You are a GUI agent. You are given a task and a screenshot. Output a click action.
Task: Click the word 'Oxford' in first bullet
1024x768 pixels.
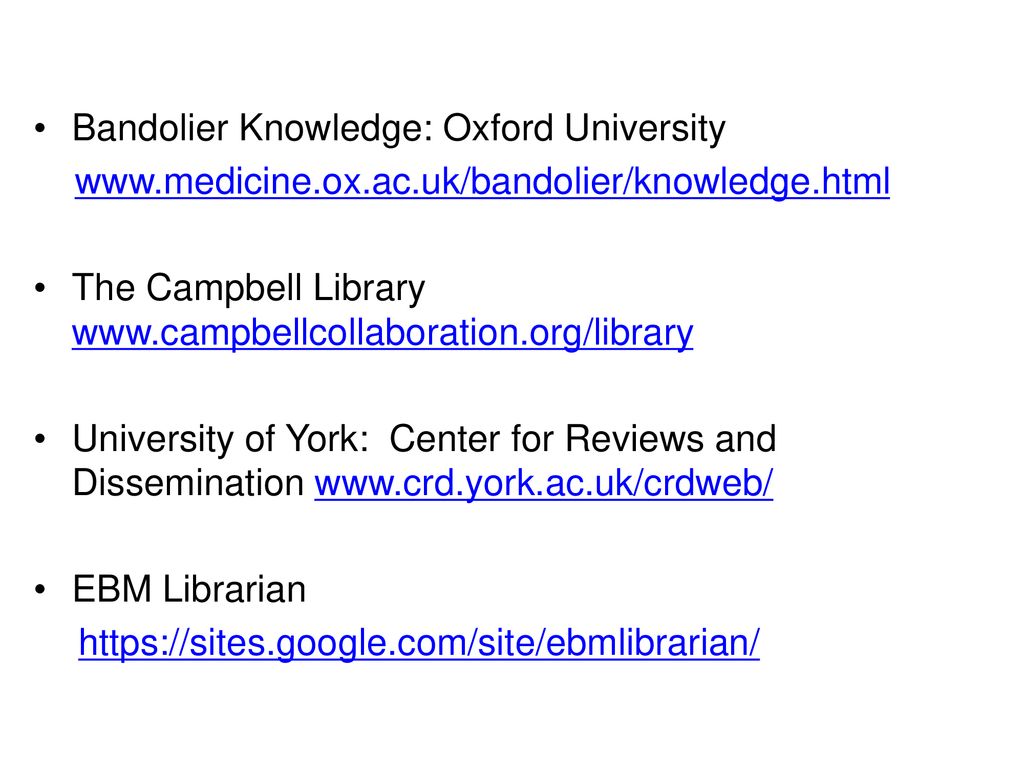[498, 128]
